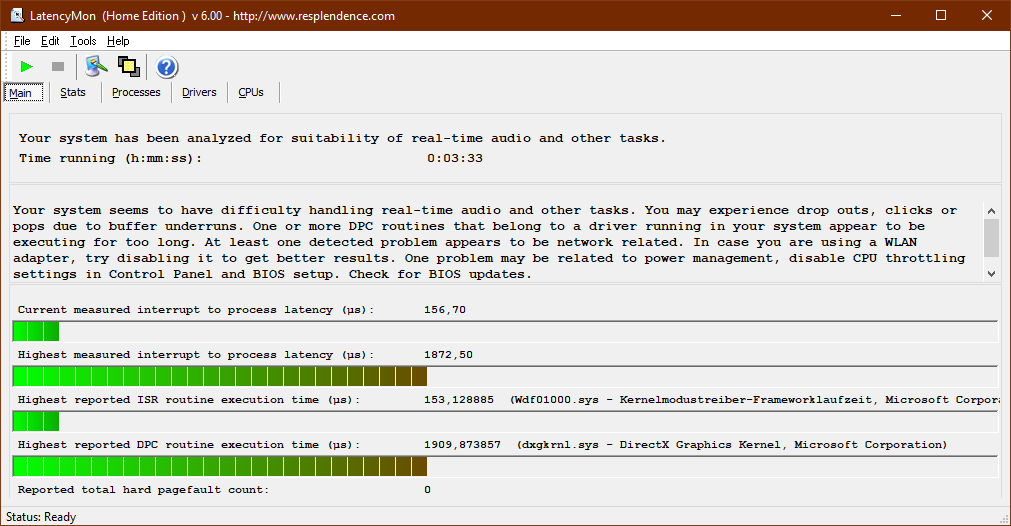Image resolution: width=1011 pixels, height=526 pixels.
Task: Click 'Time running (h:mm:ss):' label
Action: (110, 158)
